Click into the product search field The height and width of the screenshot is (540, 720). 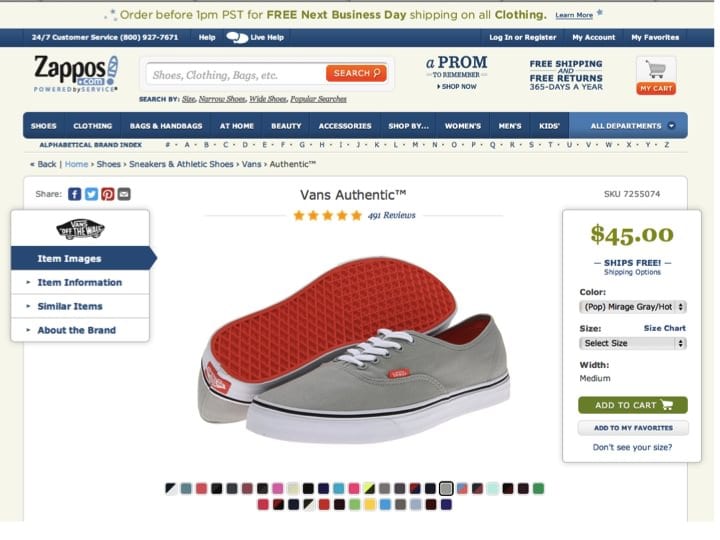tap(236, 74)
